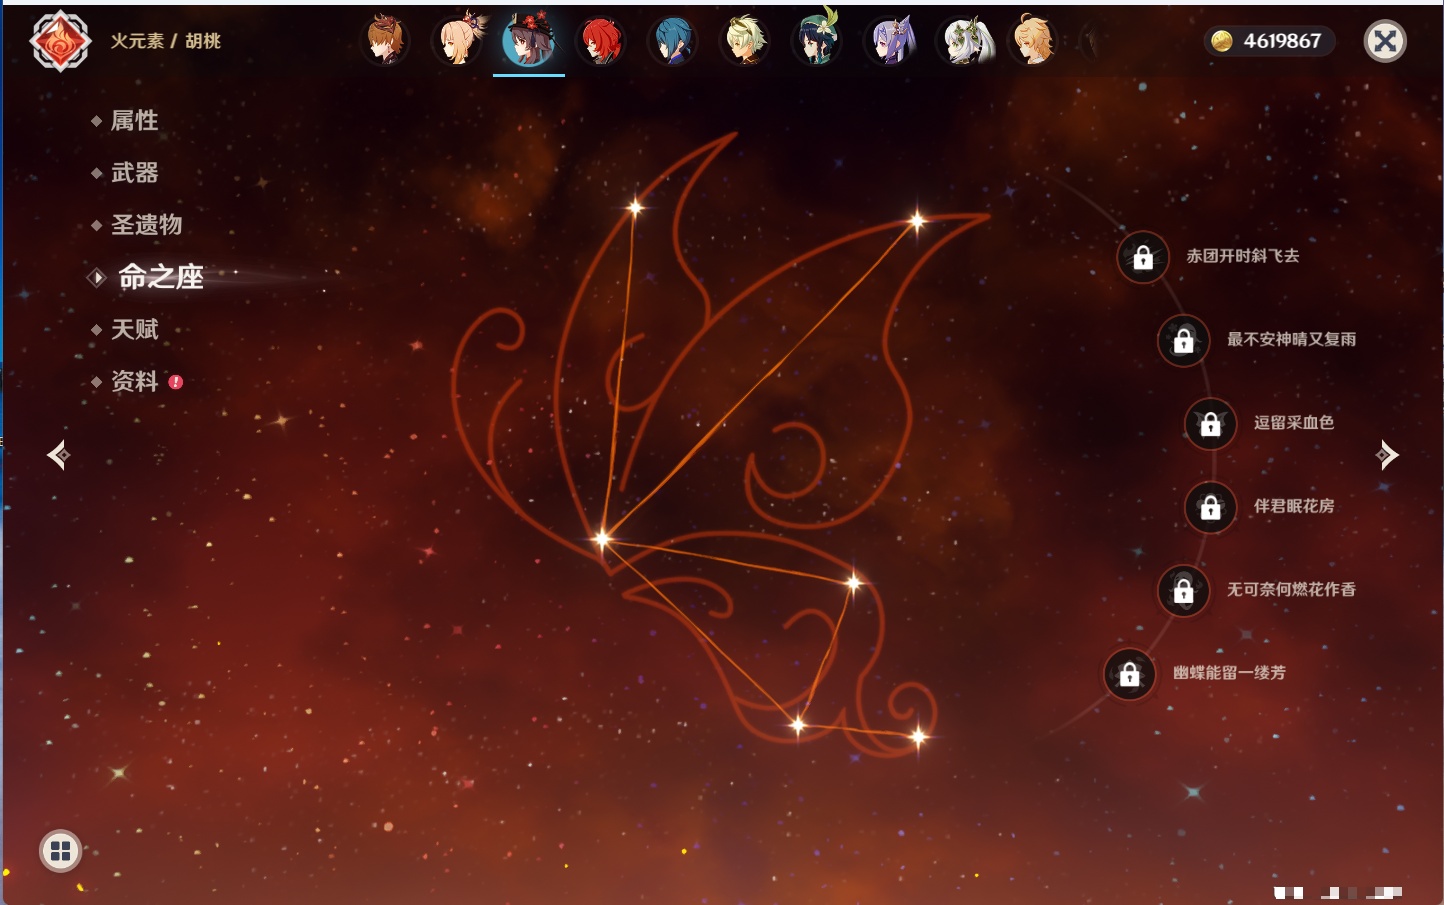Viewport: 1444px width, 905px height.
Task: Click the 火元素 / 胡桃 title text
Action: (x=165, y=41)
